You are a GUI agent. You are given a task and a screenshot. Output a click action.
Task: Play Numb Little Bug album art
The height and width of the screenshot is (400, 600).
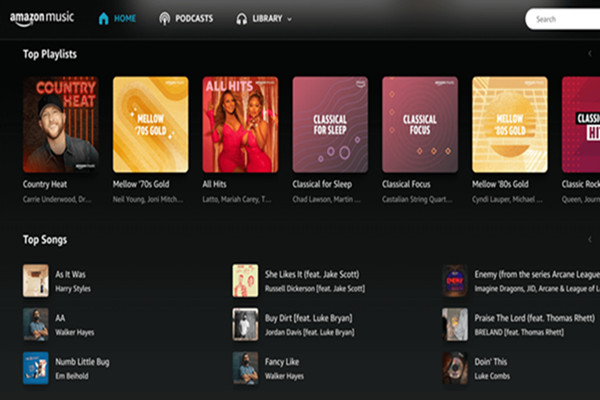[x=36, y=368]
